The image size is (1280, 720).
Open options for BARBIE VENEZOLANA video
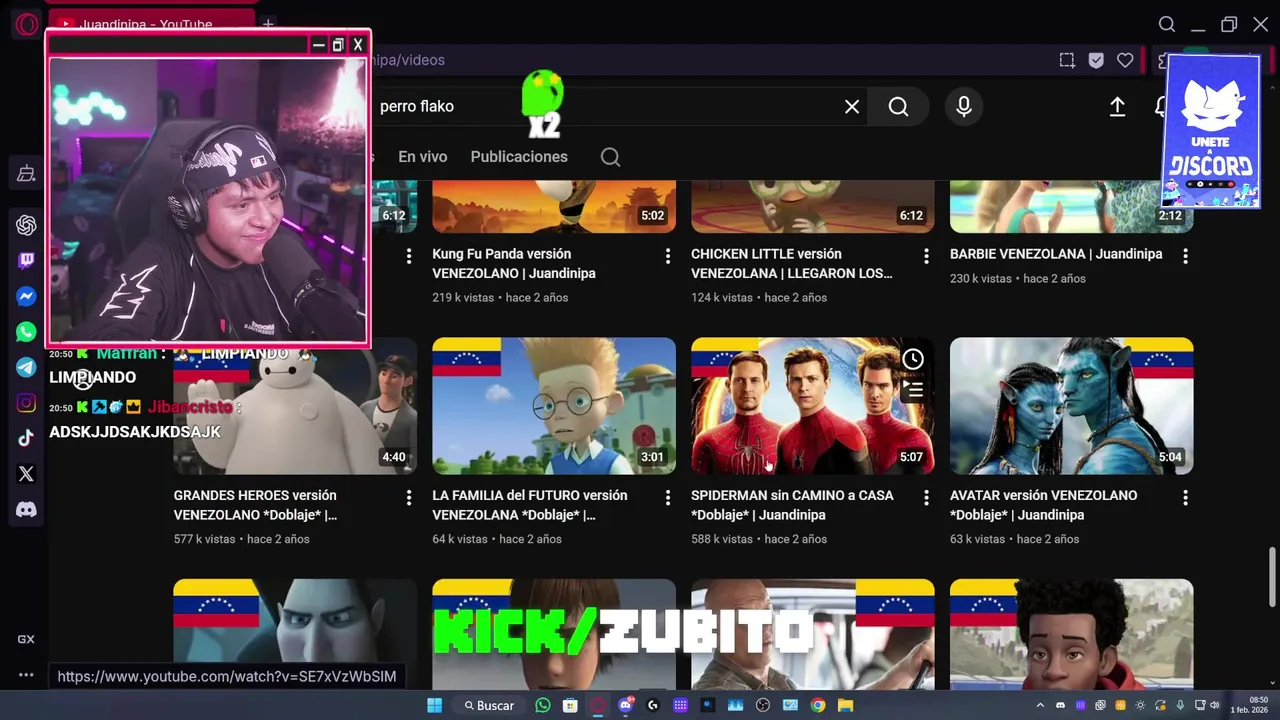(x=1185, y=256)
